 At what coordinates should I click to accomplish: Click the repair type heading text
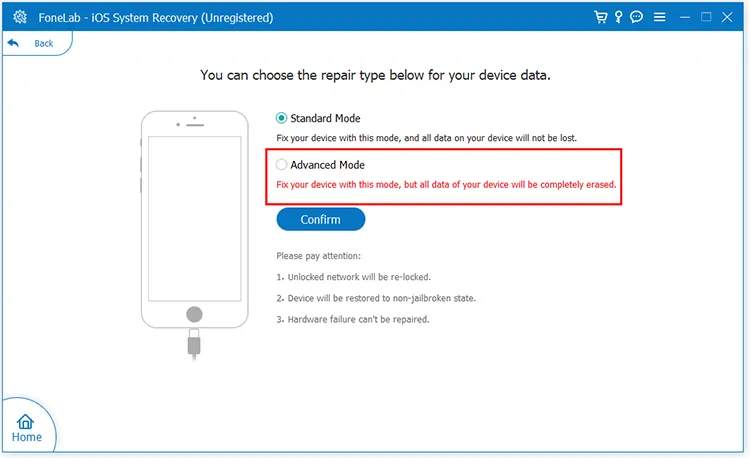375,75
